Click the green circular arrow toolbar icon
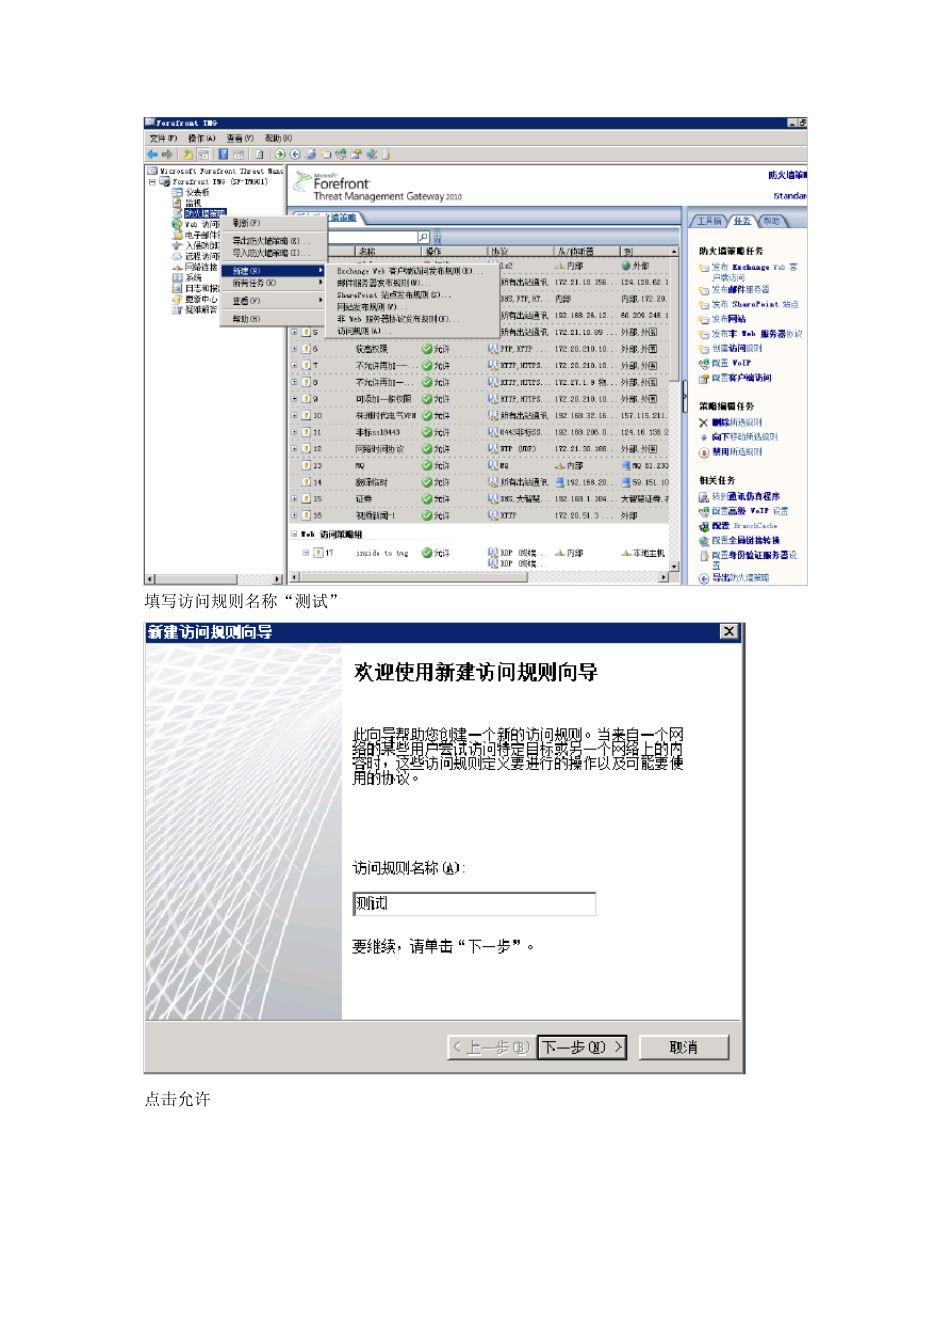 click(281, 155)
